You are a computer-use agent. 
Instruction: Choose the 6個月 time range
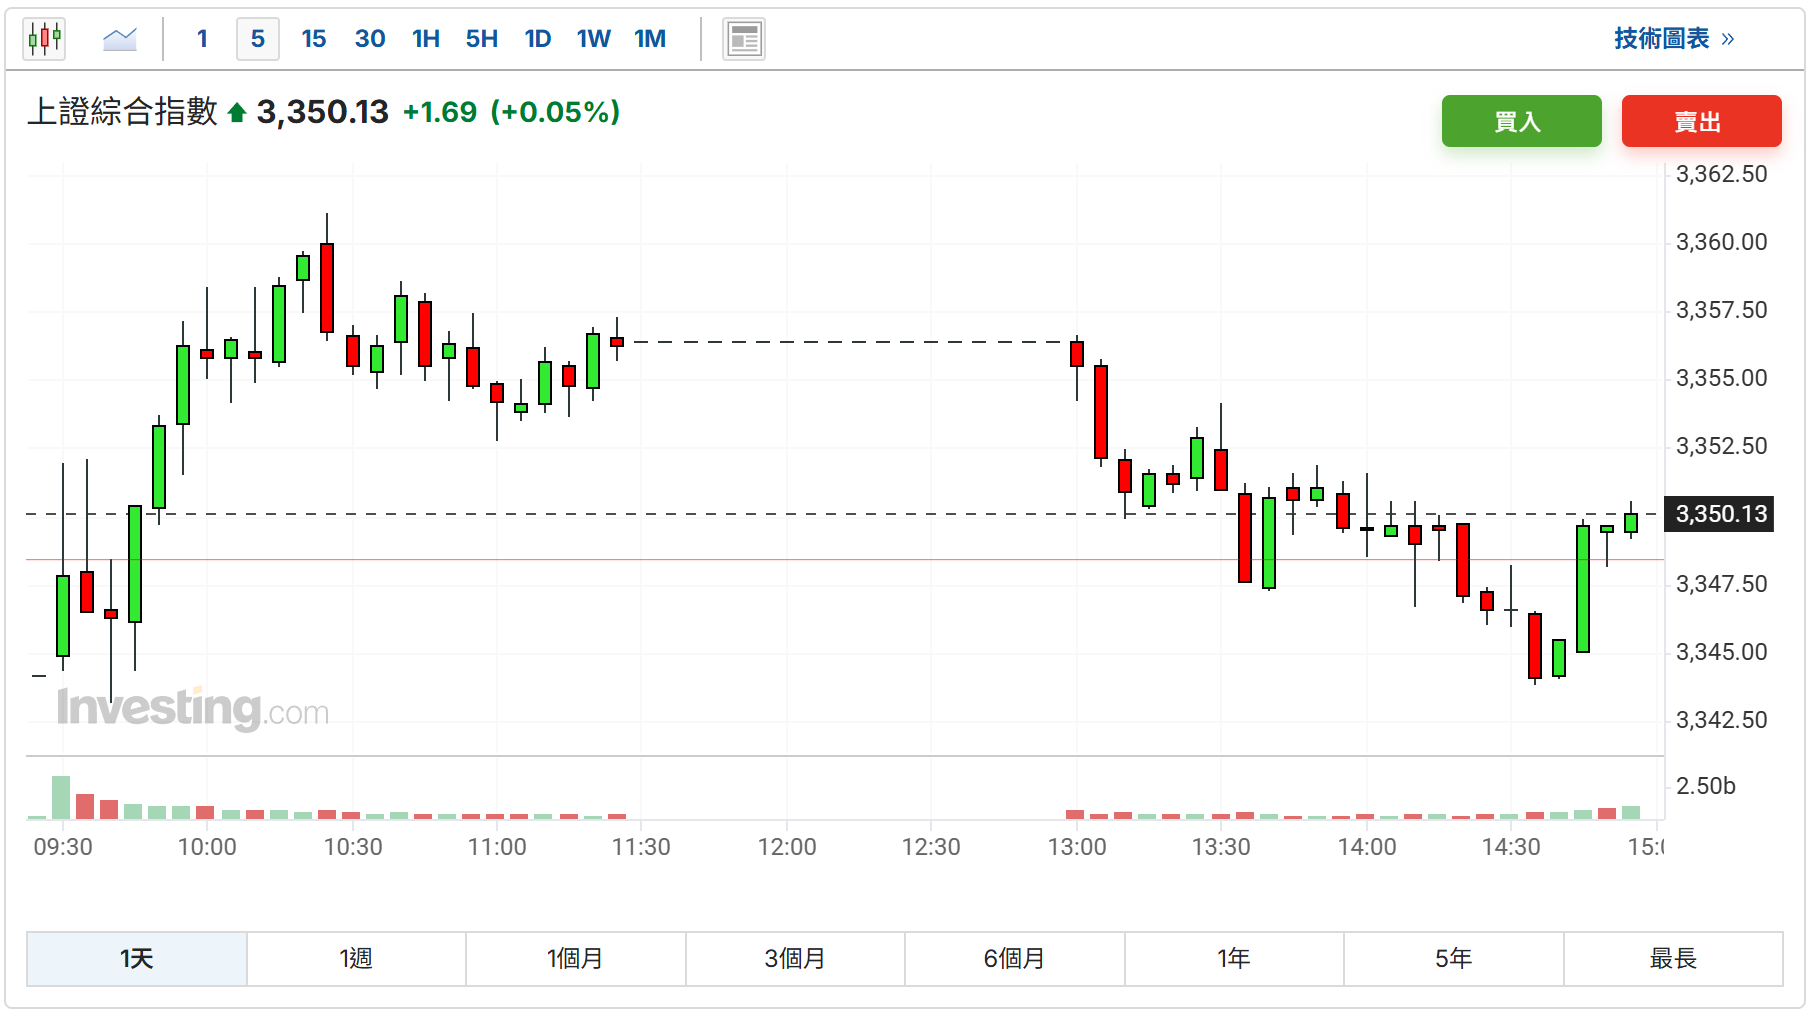pyautogui.click(x=1015, y=959)
